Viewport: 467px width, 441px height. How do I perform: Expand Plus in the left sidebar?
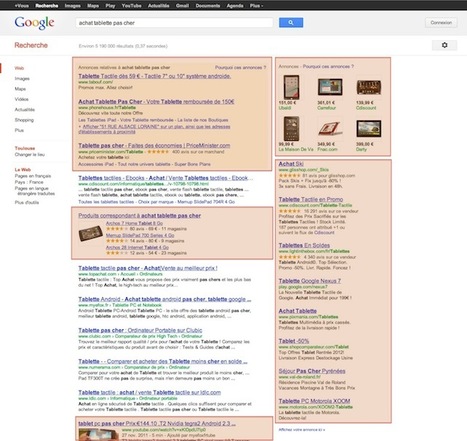coord(19,130)
